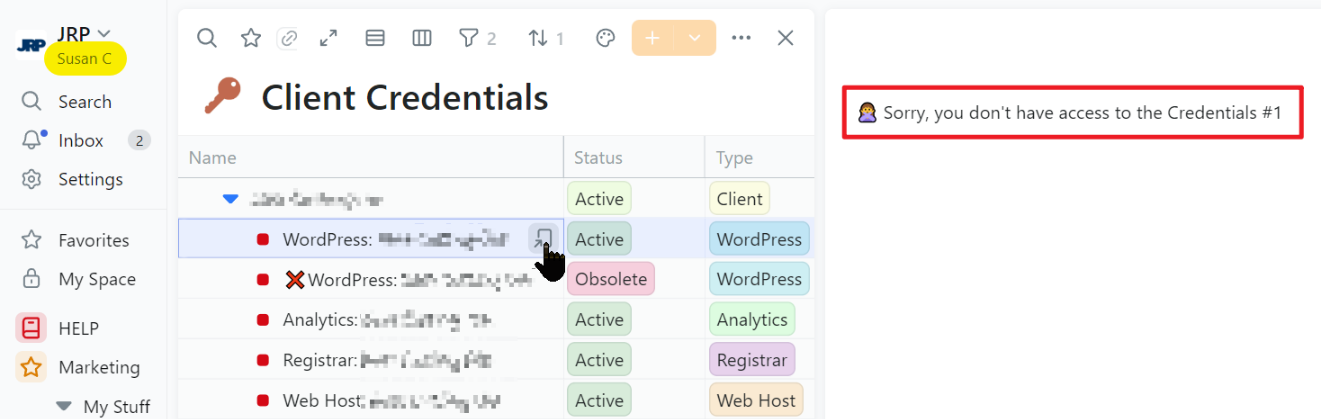Image resolution: width=1321 pixels, height=419 pixels.
Task: Open the Marketing space in sidebar
Action: point(98,367)
